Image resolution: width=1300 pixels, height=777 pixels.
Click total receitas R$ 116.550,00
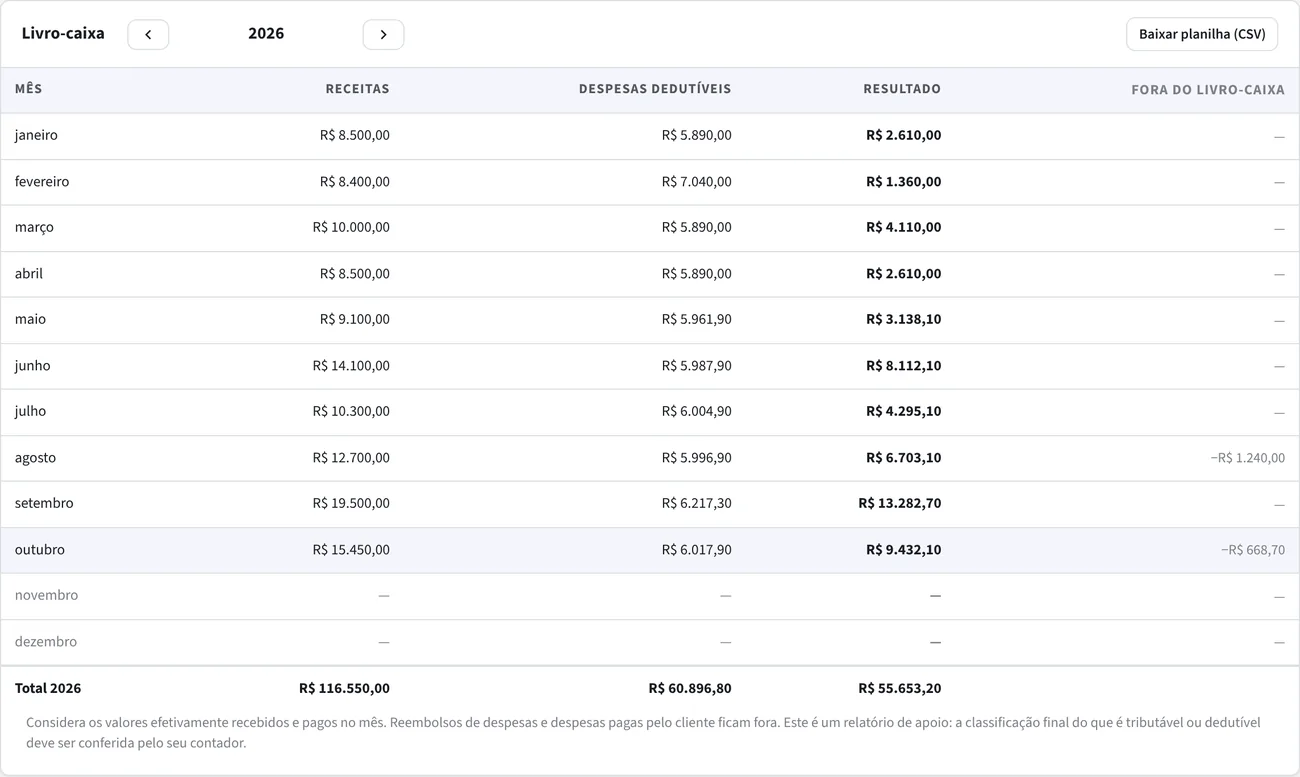point(344,688)
